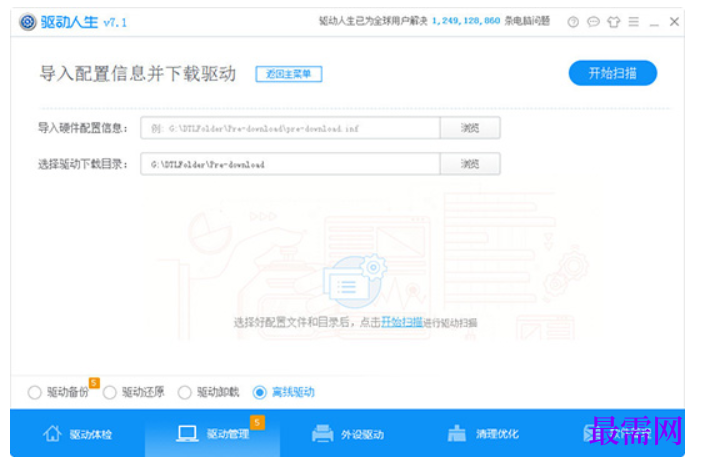Switch to the 清理优化 tab
This screenshot has width=701, height=462.
tap(483, 433)
